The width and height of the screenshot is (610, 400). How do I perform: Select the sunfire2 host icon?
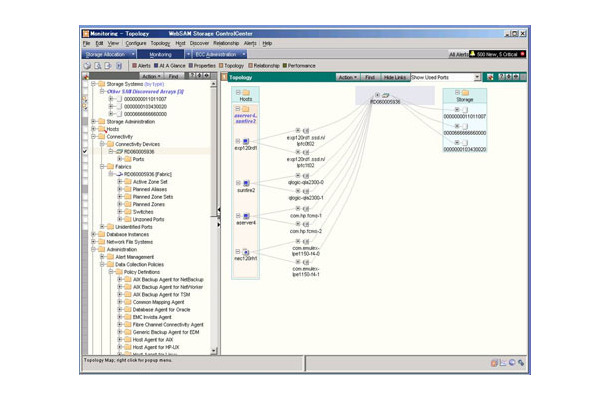tap(246, 183)
